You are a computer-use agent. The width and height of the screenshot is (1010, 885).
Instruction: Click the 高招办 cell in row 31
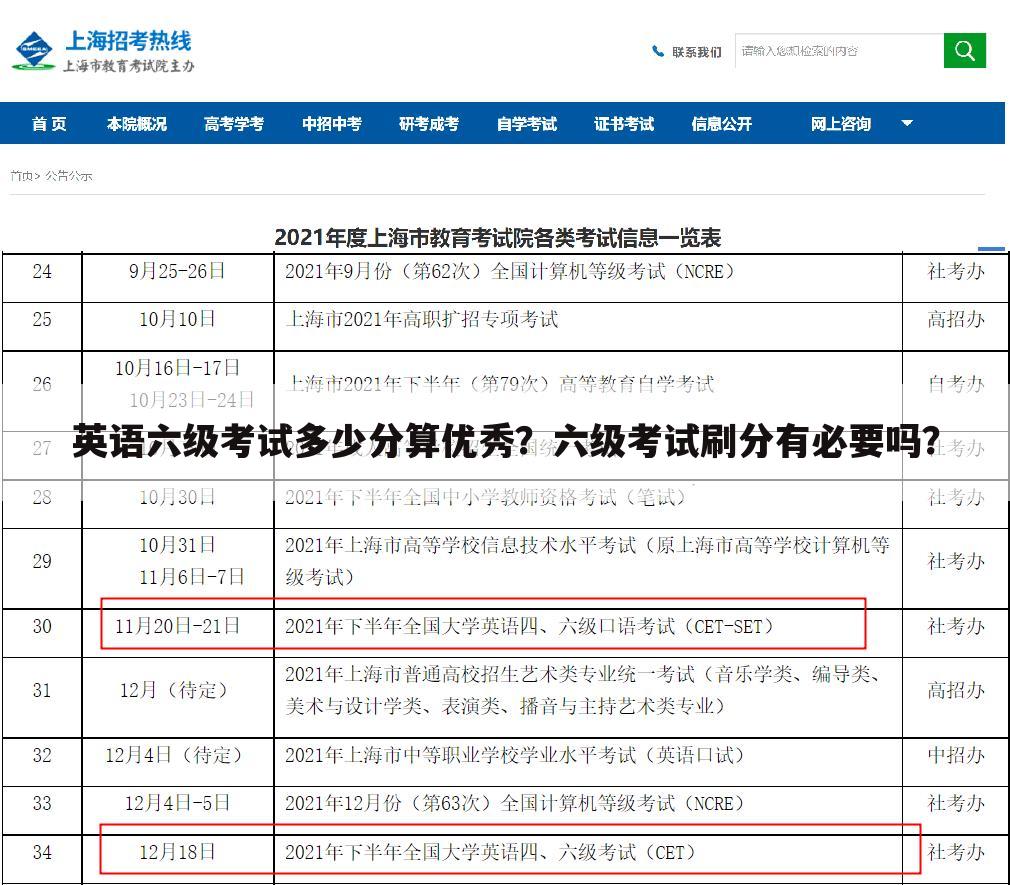click(x=956, y=690)
